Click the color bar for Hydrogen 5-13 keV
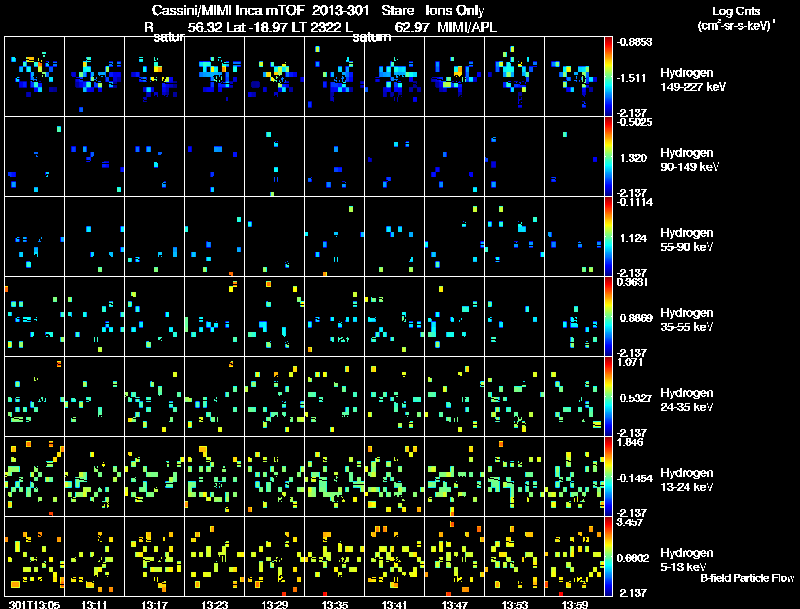Screen dimensions: 800x609 (610, 556)
